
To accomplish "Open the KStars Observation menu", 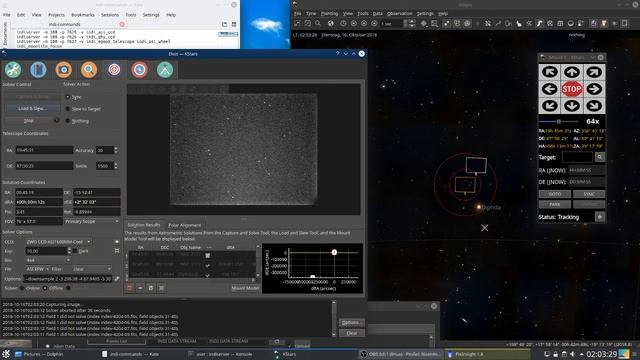I will (400, 13).
